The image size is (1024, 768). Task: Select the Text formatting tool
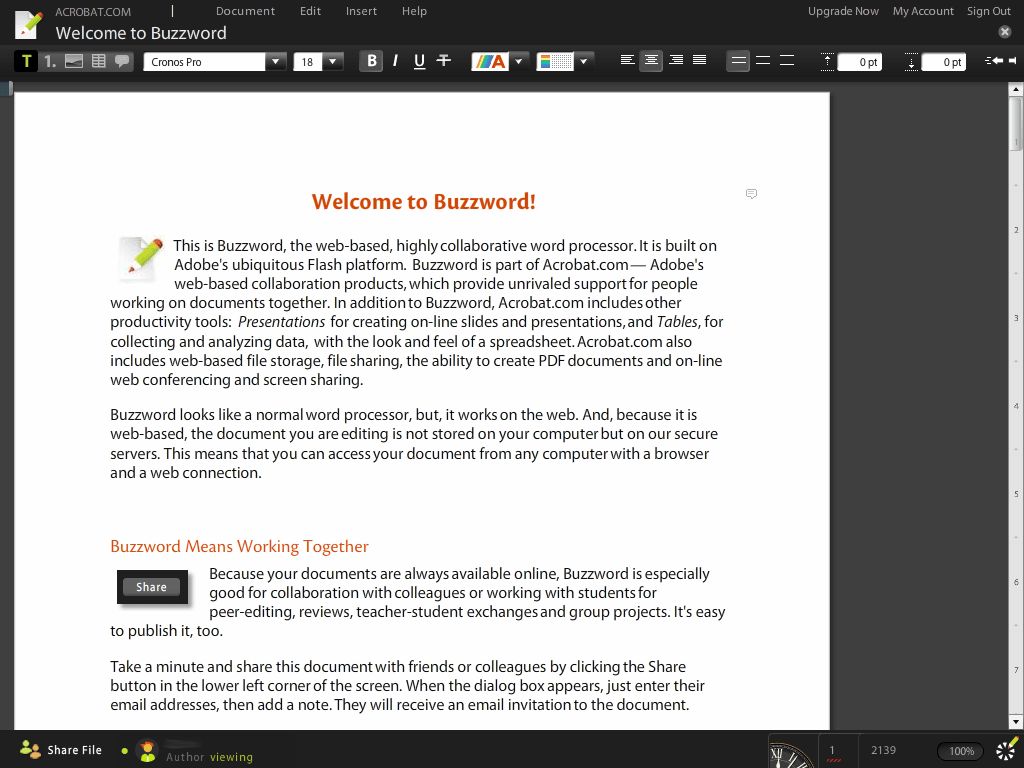[x=25, y=60]
